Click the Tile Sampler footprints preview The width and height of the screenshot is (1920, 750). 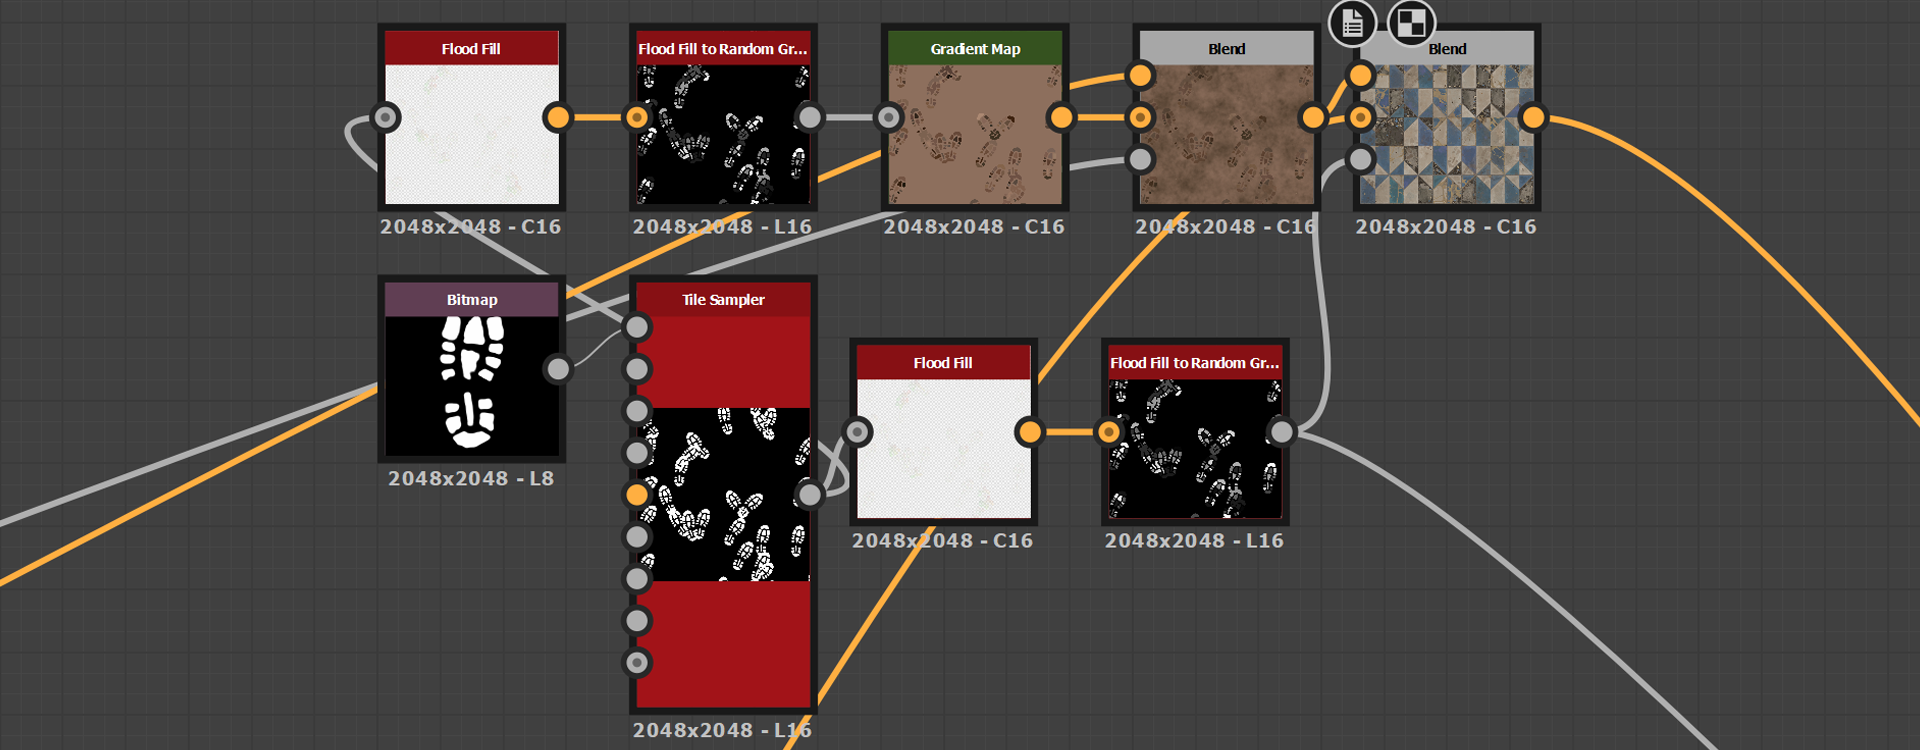[x=723, y=494]
